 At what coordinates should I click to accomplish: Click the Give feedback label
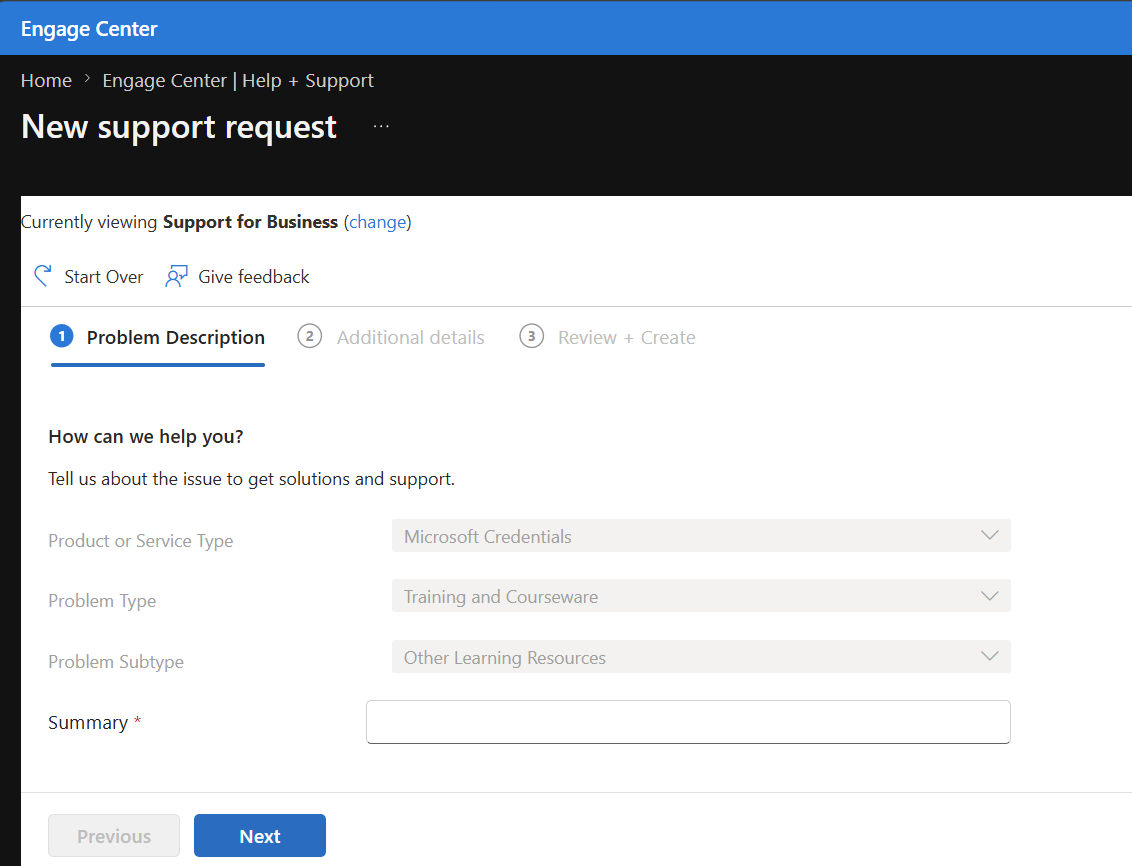tap(253, 277)
